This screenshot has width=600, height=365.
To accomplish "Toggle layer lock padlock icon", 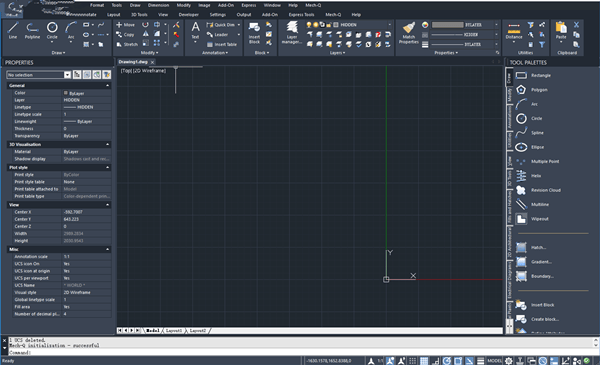I will 328,25.
